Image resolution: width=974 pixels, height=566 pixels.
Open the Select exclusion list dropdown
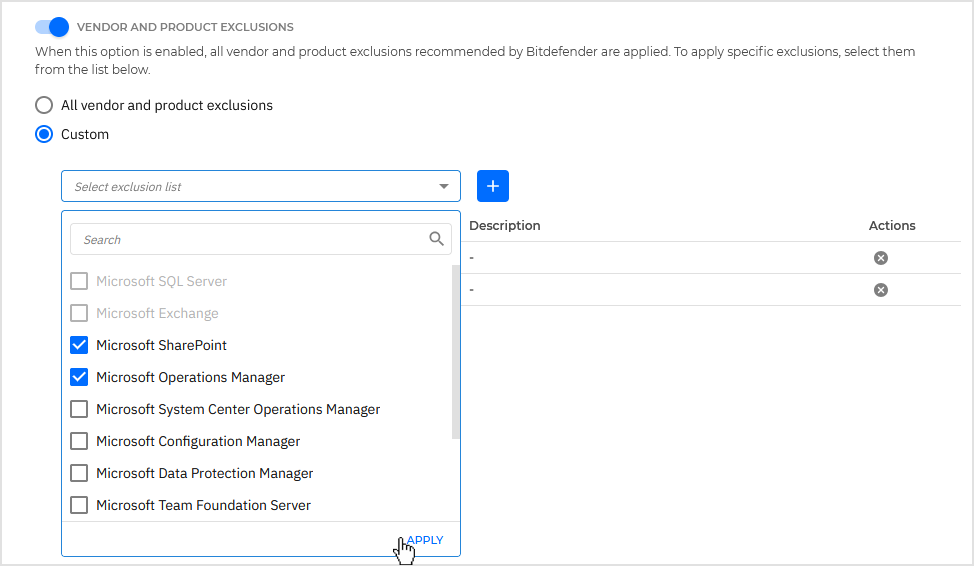(x=261, y=186)
